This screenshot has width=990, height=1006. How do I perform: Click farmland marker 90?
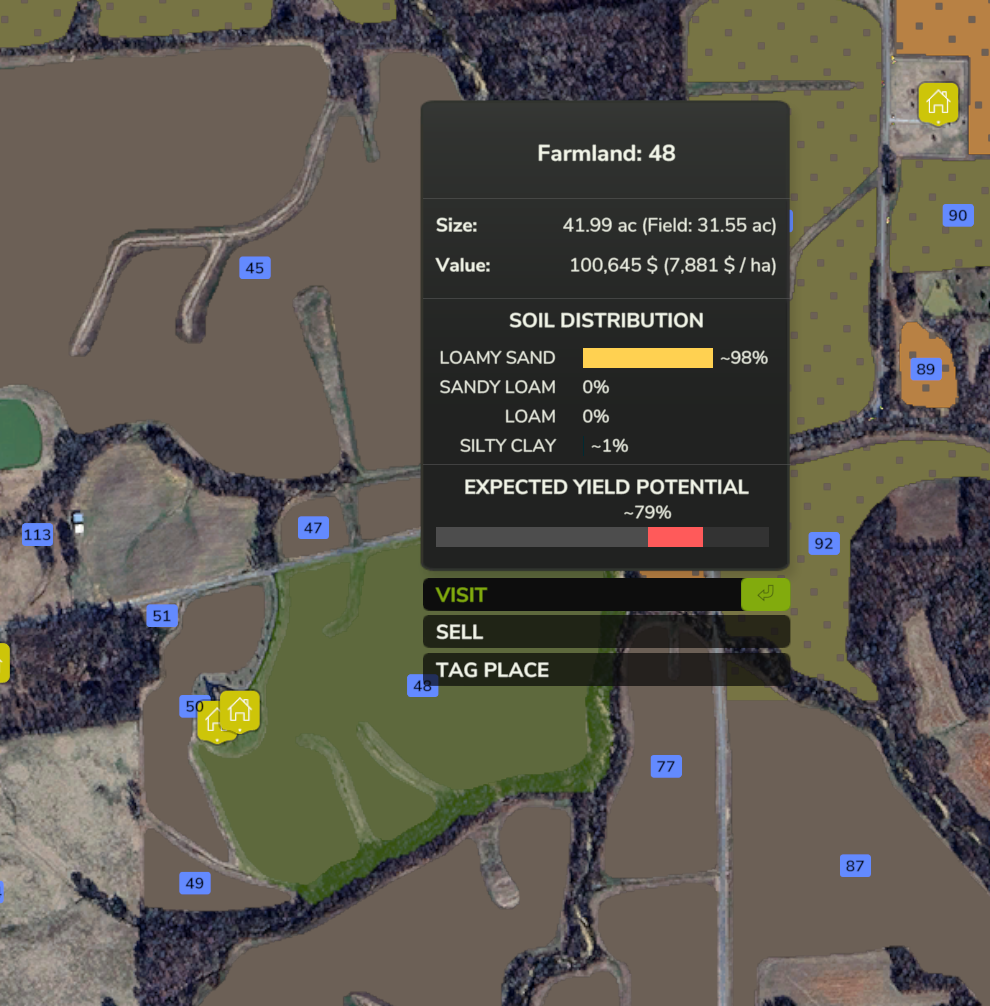tap(957, 215)
